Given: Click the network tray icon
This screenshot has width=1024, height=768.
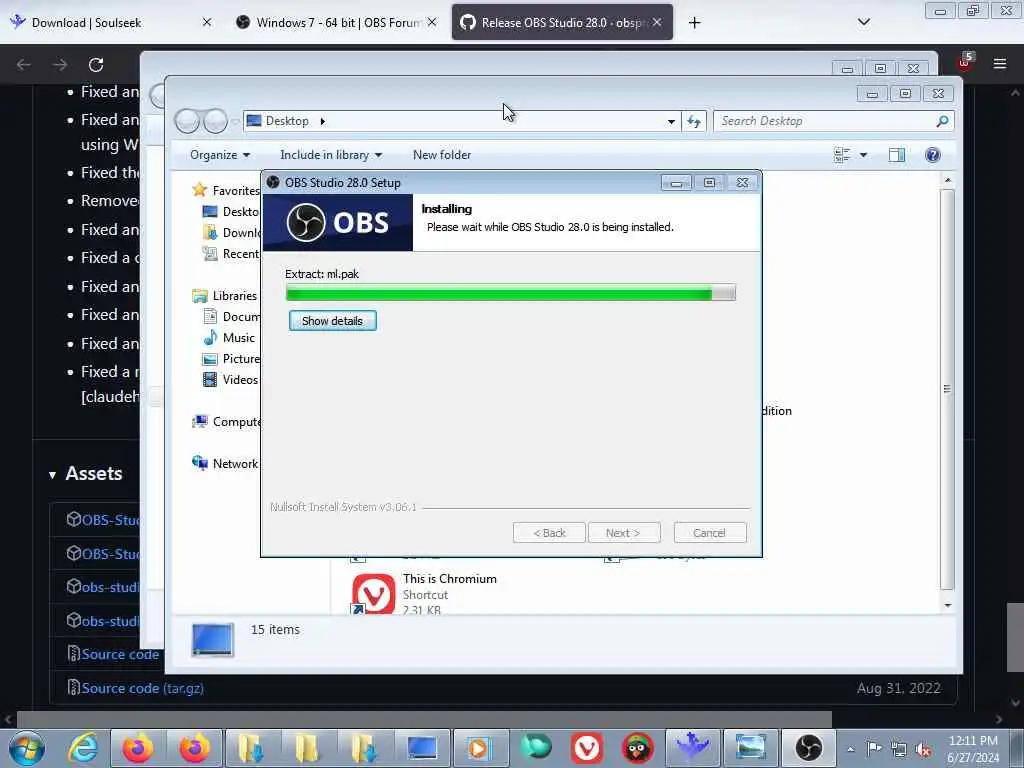Looking at the screenshot, I should tap(899, 750).
